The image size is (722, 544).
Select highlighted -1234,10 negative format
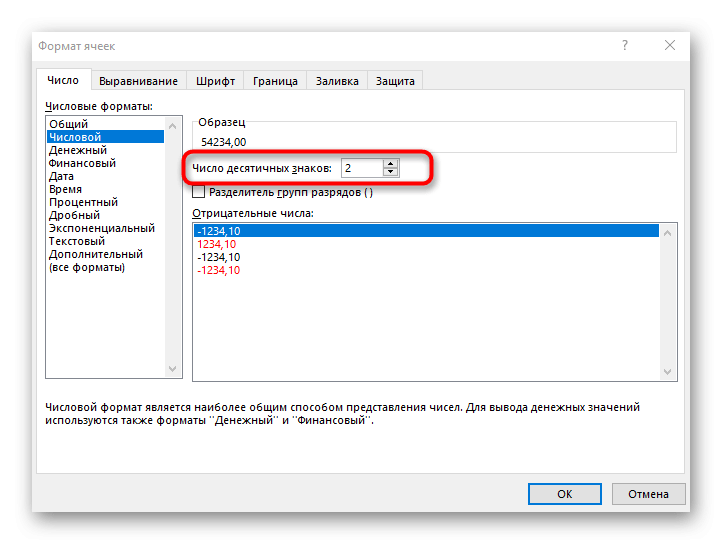pyautogui.click(x=426, y=231)
